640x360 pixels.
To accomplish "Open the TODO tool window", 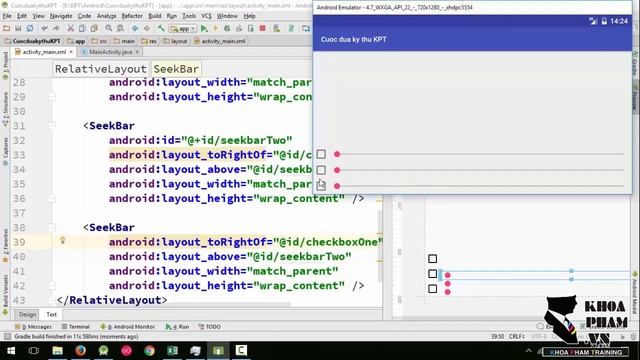I will [x=210, y=327].
